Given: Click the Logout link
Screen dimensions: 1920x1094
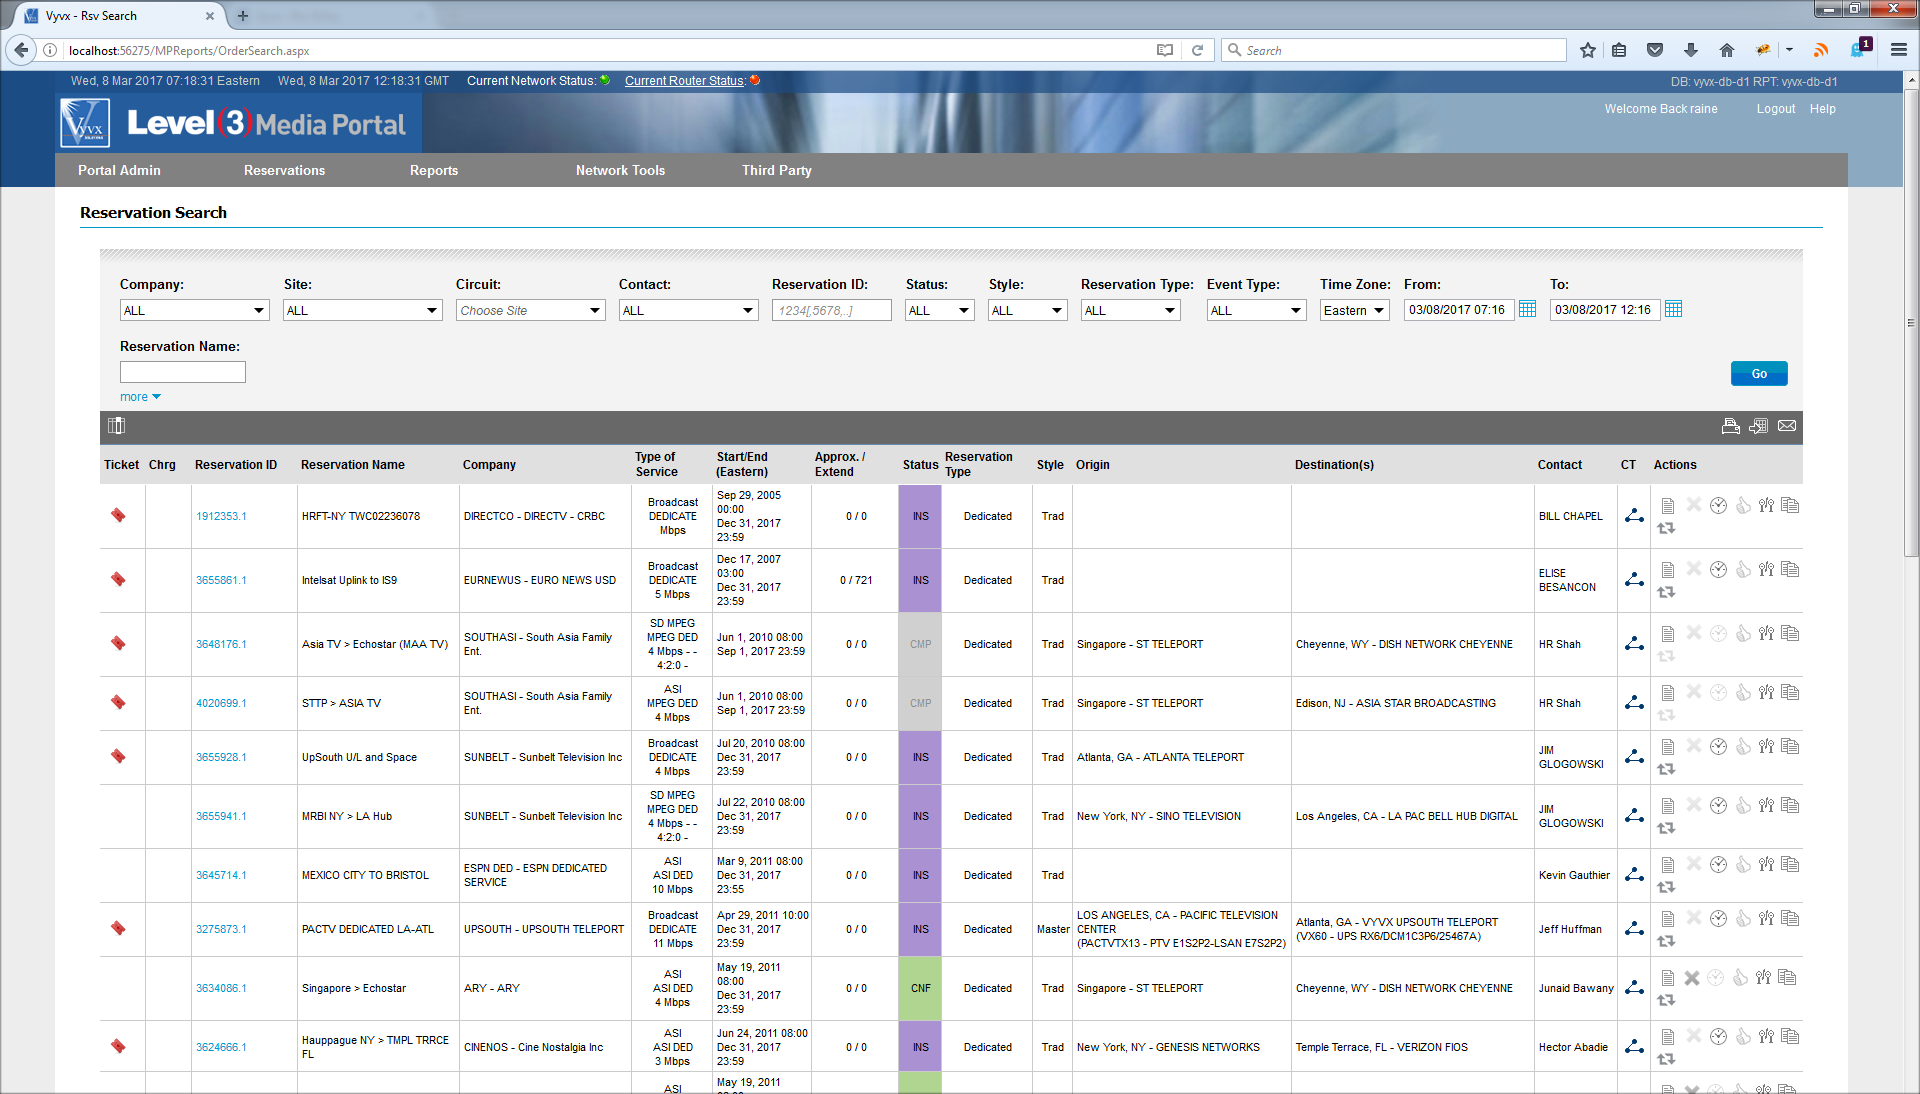Looking at the screenshot, I should [1776, 109].
